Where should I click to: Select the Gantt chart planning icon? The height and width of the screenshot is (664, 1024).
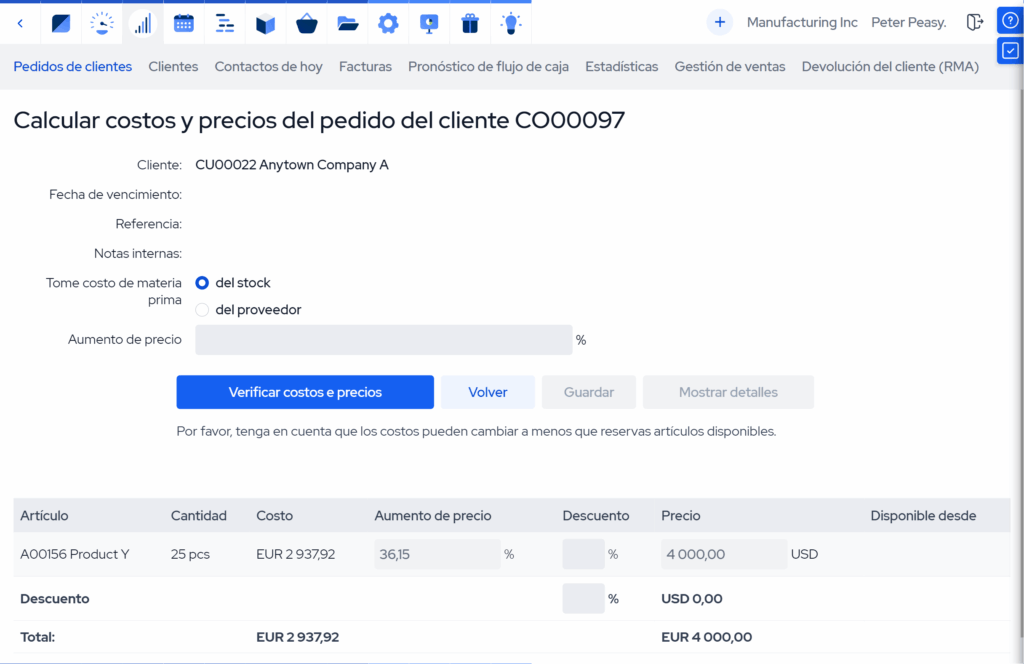(x=224, y=22)
